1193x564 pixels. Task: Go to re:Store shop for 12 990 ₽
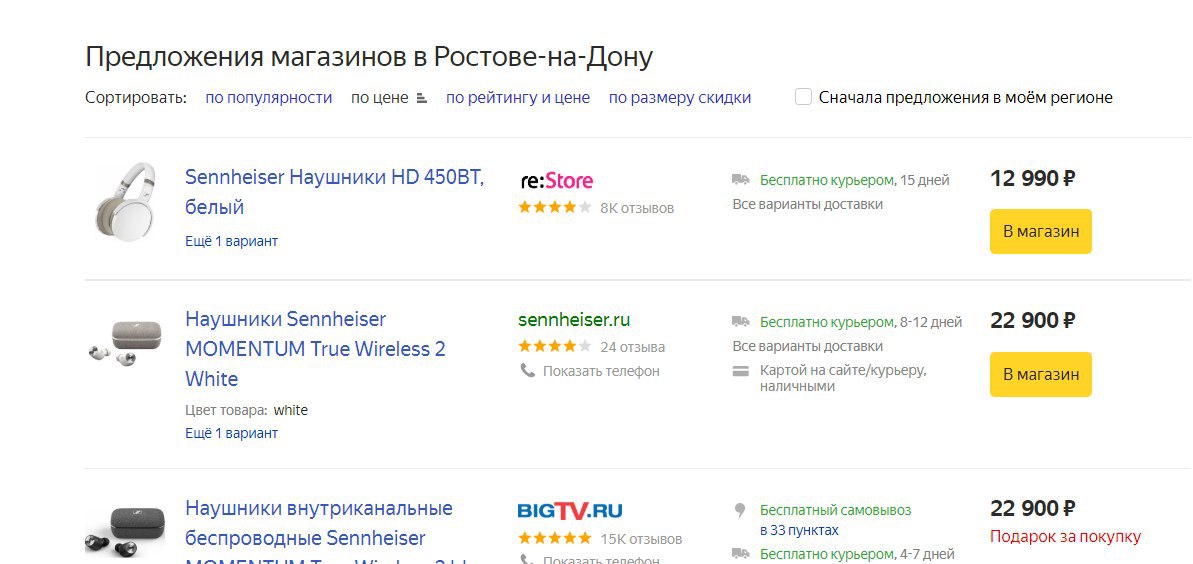pos(1040,231)
